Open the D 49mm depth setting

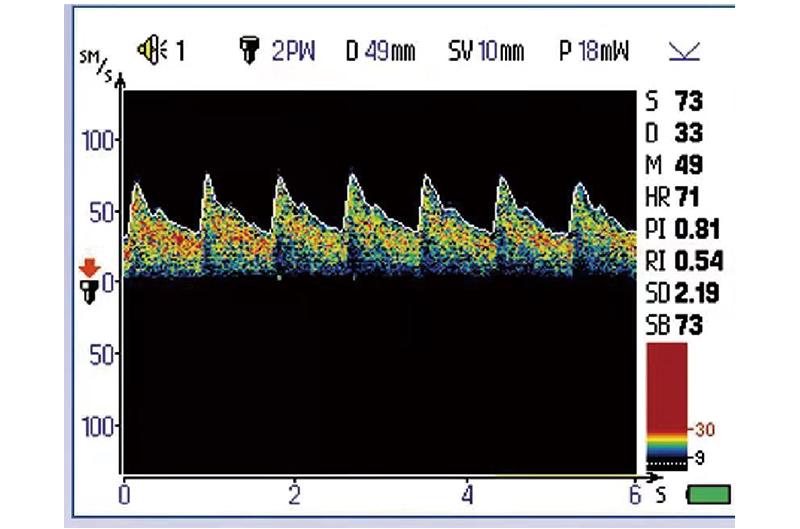(380, 51)
